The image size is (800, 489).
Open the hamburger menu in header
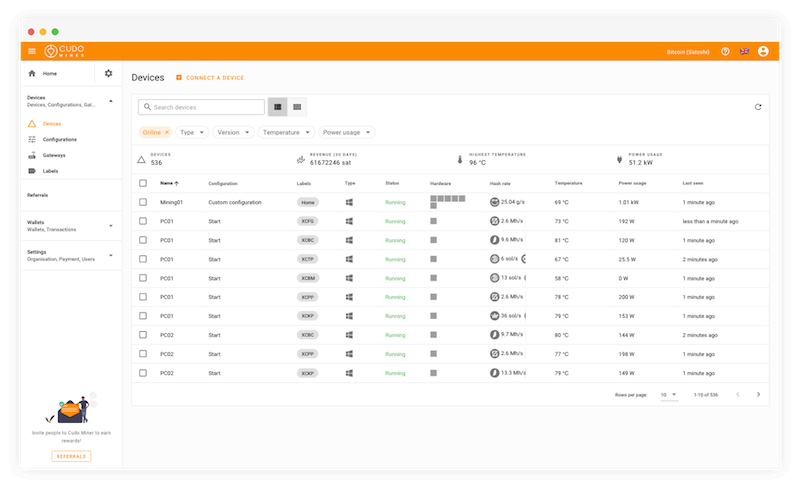tap(32, 51)
